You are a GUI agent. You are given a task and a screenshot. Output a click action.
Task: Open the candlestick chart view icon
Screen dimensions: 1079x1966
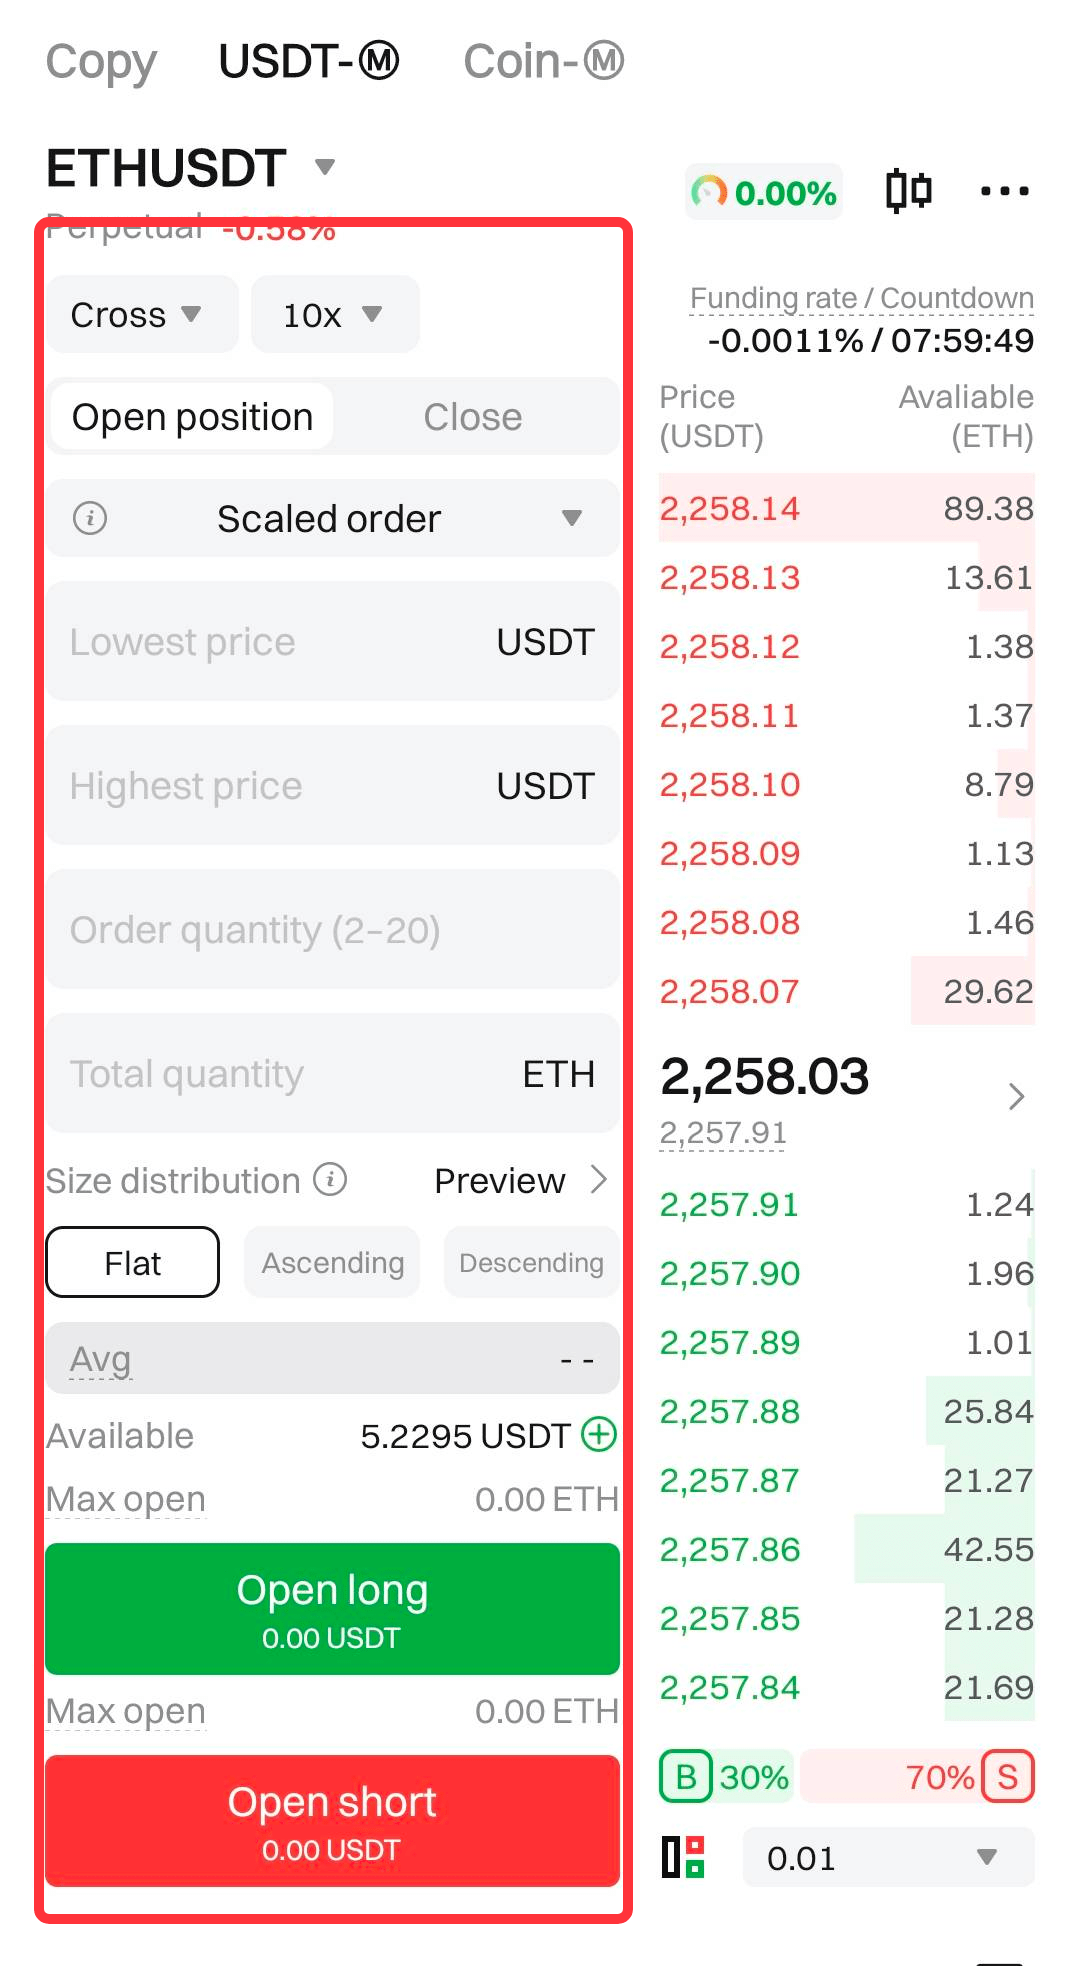pyautogui.click(x=908, y=190)
